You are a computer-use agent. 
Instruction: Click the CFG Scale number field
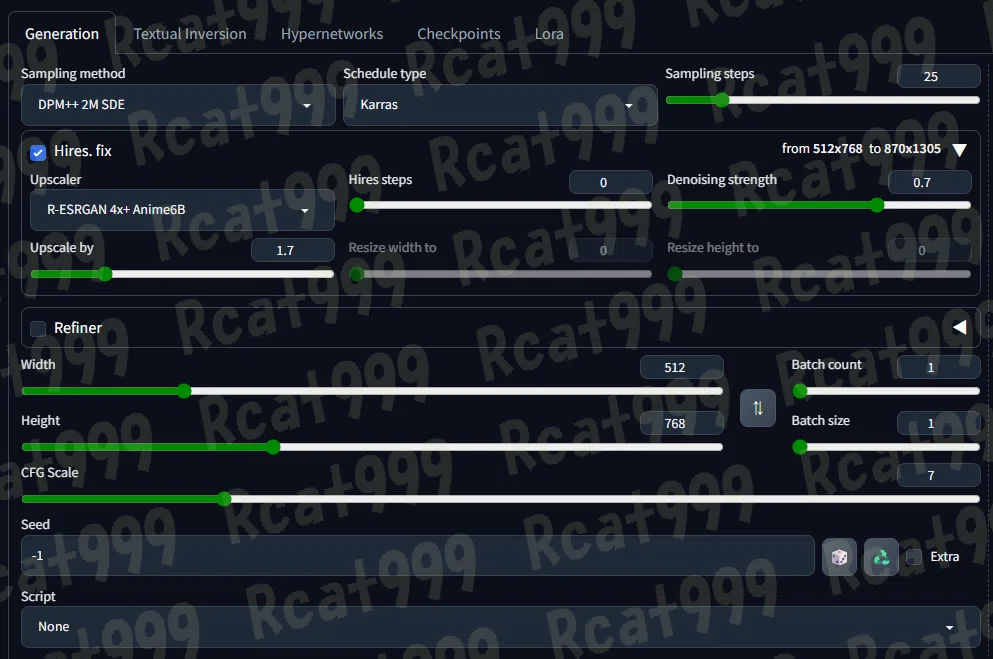(x=939, y=475)
